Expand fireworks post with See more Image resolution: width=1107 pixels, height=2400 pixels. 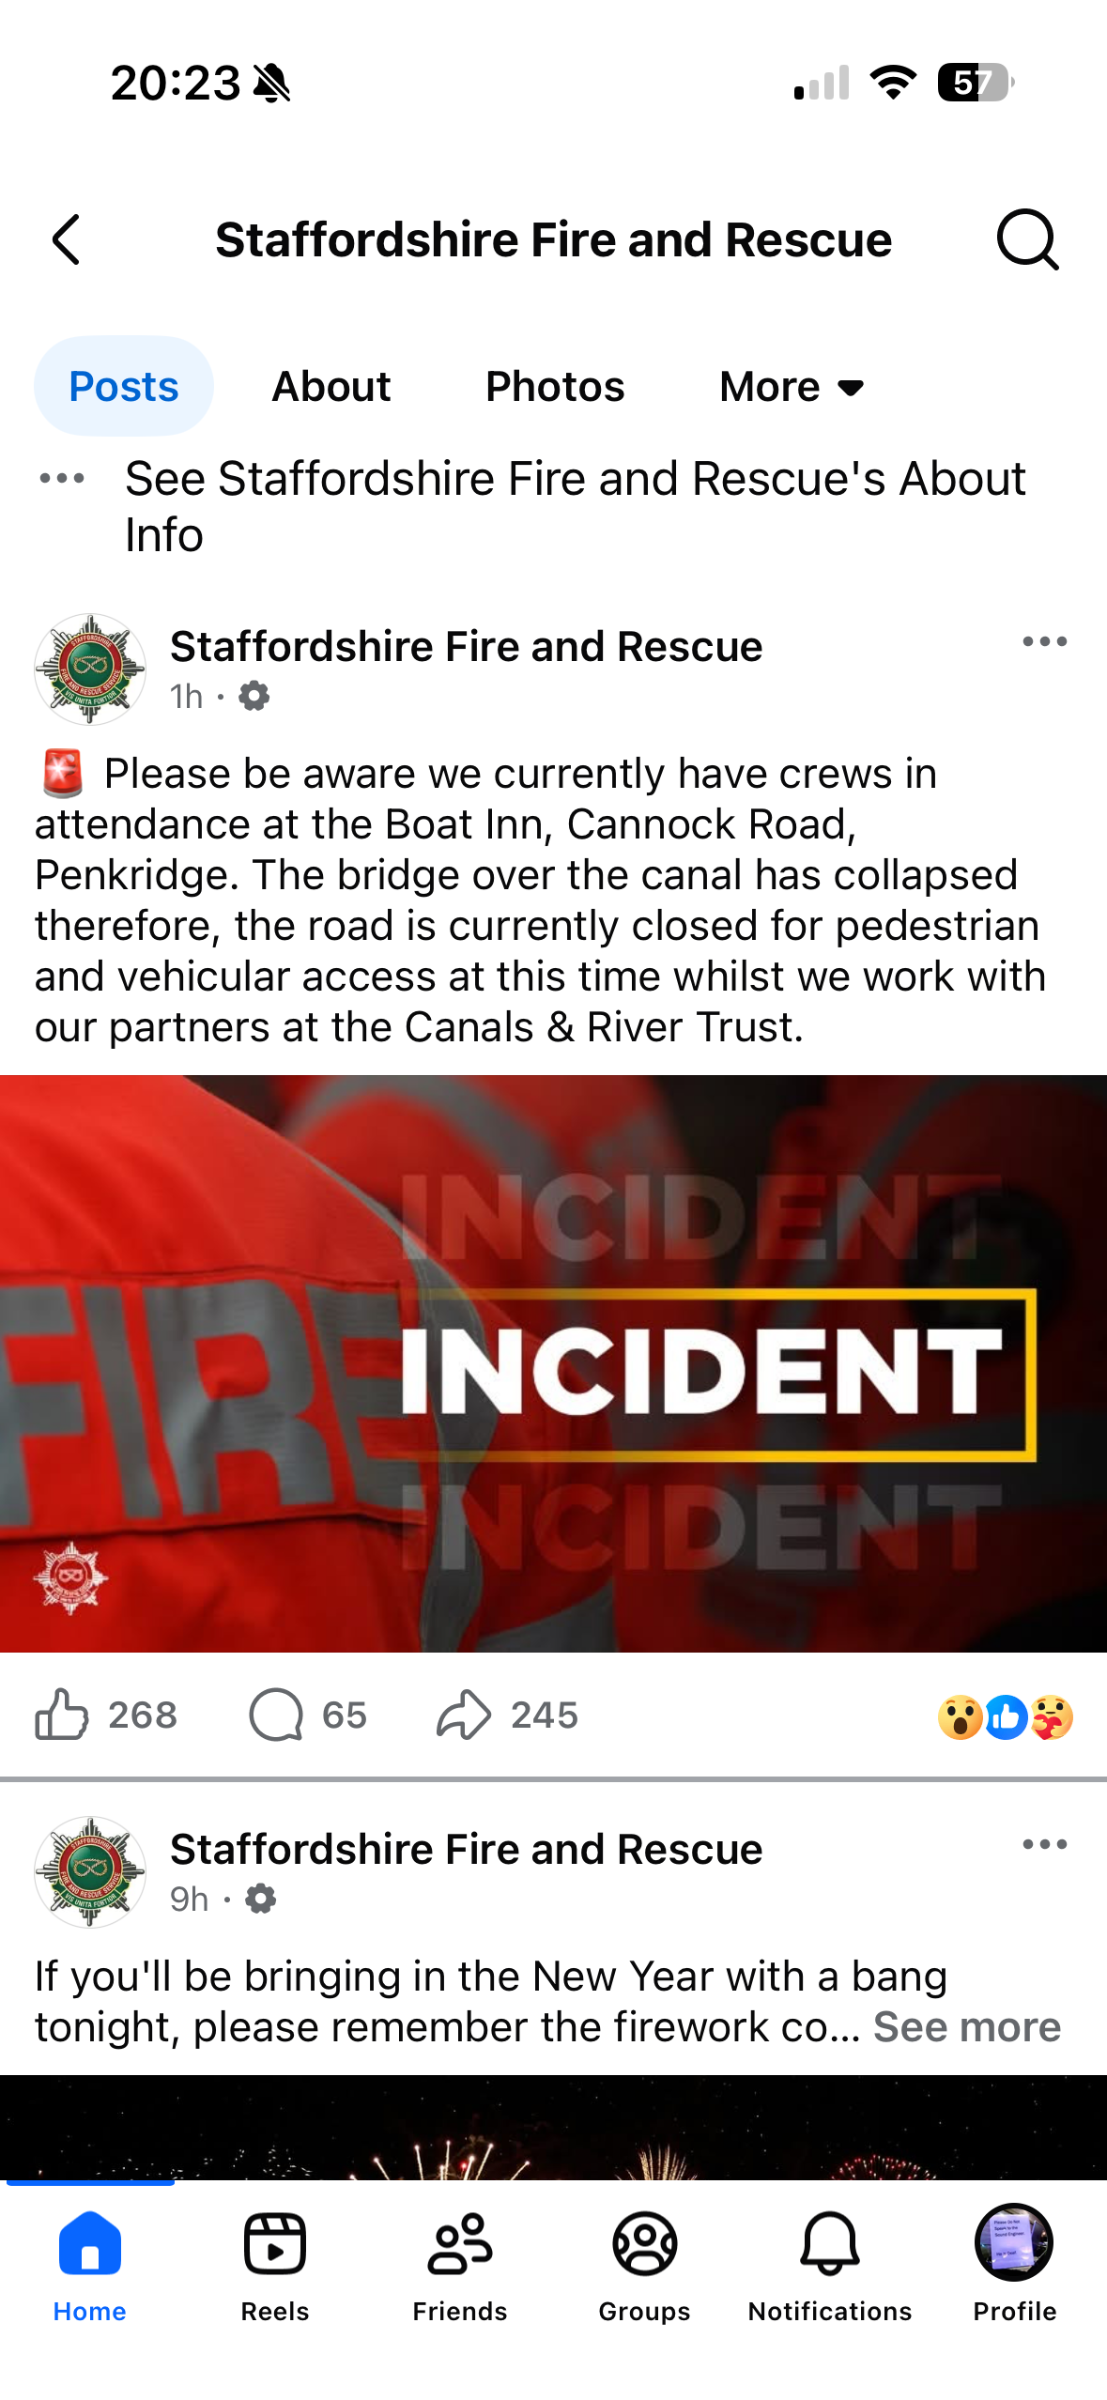[x=967, y=2027]
